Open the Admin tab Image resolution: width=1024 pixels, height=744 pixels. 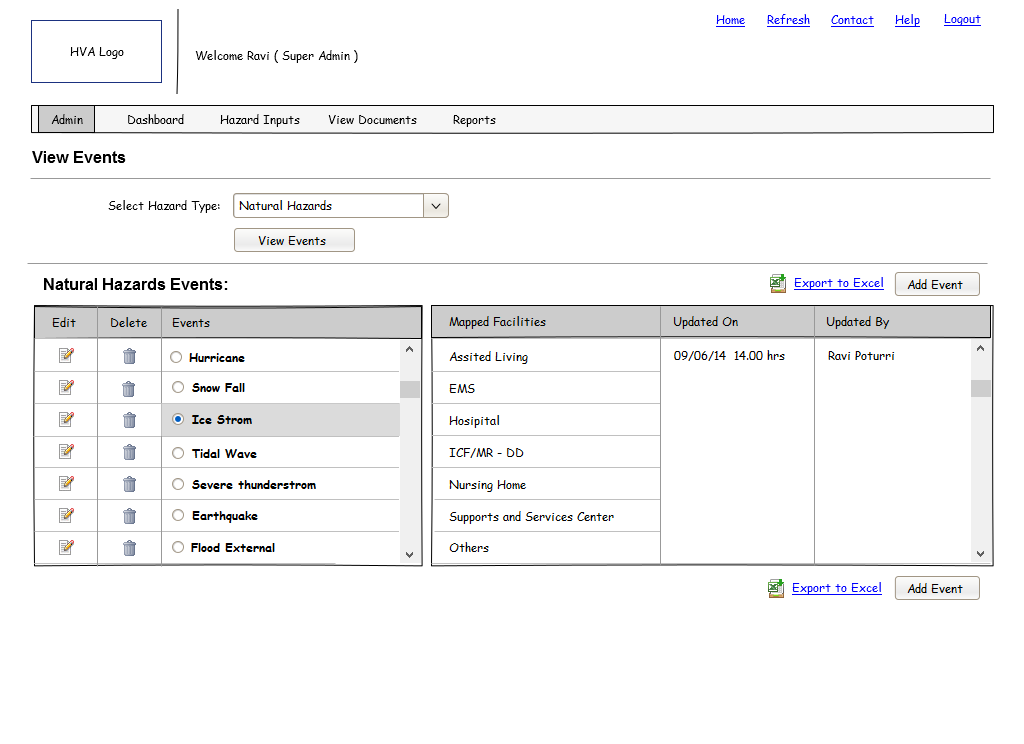(67, 120)
